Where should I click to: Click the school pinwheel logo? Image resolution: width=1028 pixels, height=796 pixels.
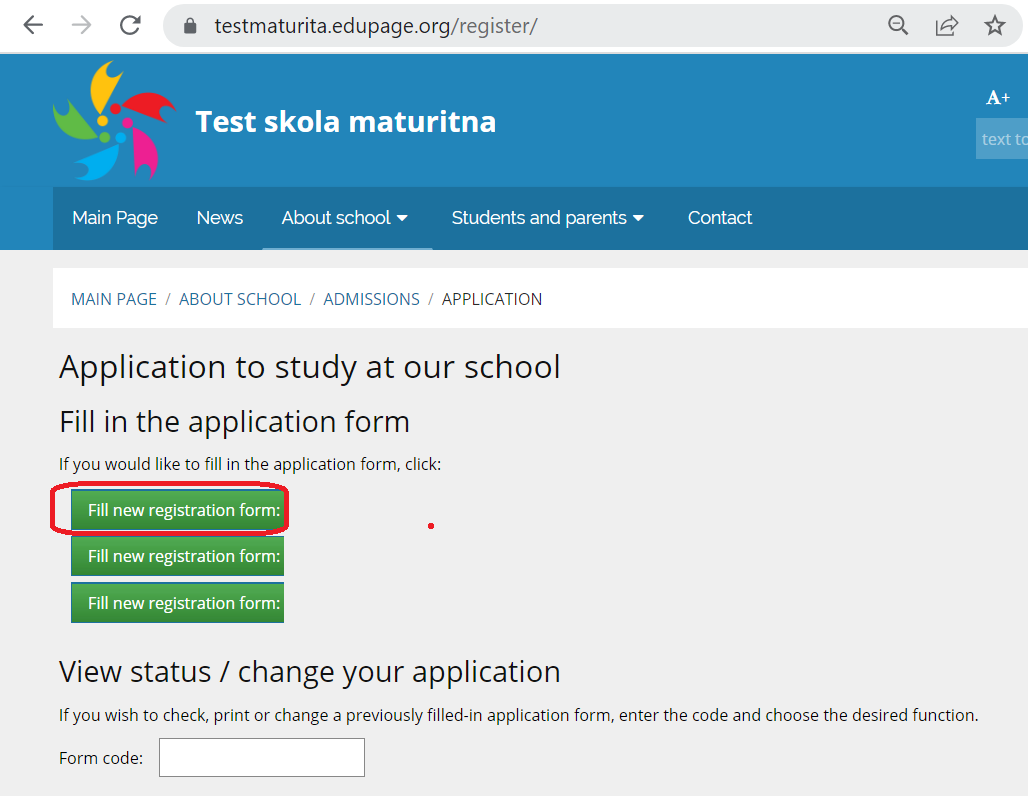(x=113, y=121)
